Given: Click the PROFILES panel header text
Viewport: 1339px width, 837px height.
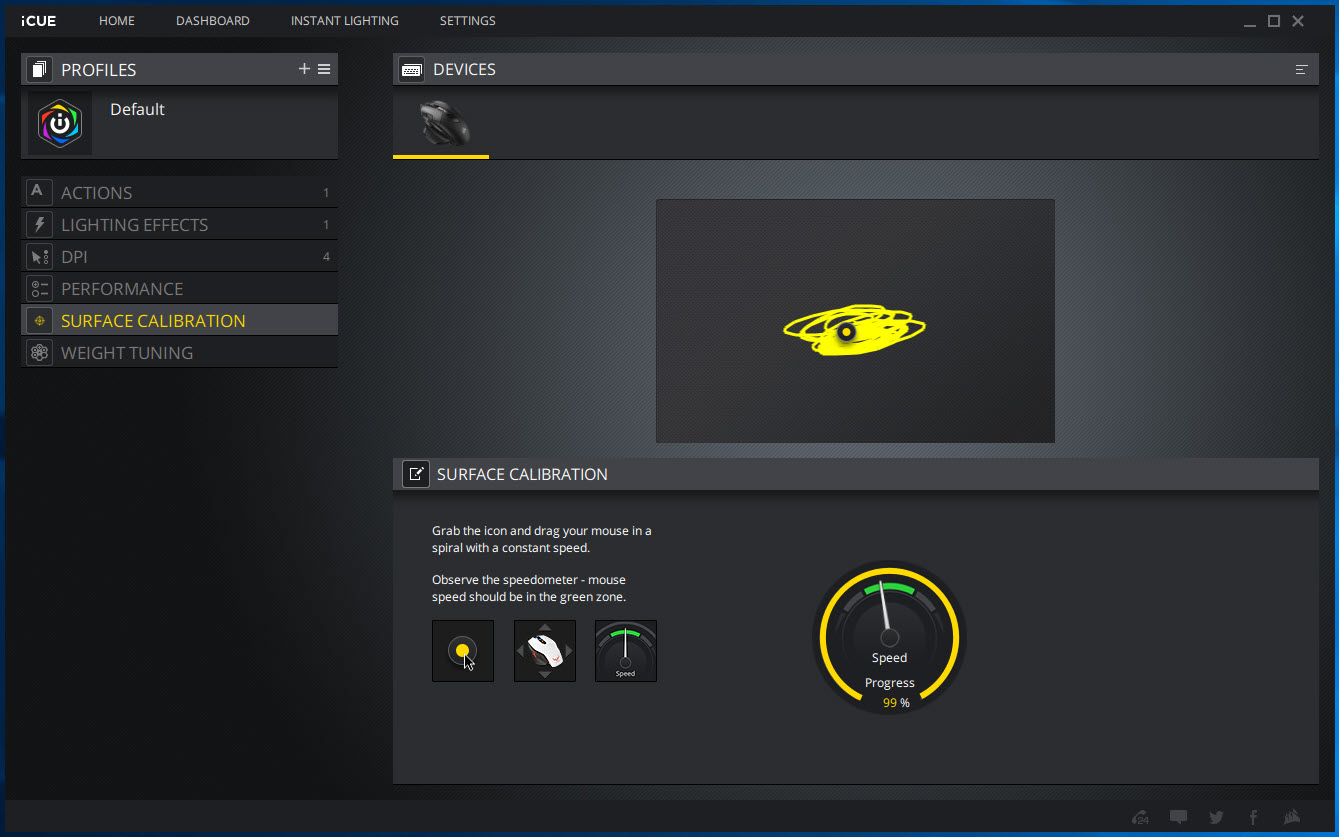Looking at the screenshot, I should (x=99, y=70).
